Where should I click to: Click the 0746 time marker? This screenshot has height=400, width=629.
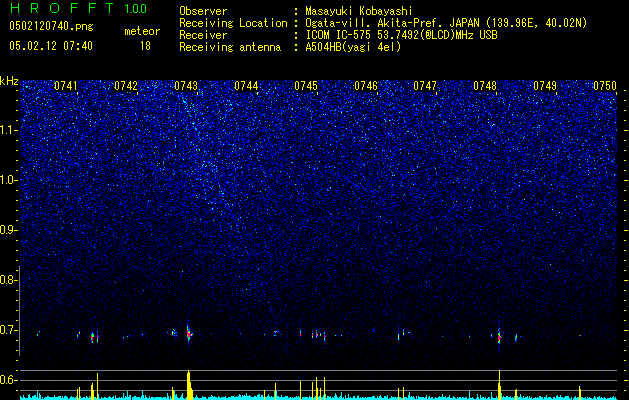click(366, 86)
